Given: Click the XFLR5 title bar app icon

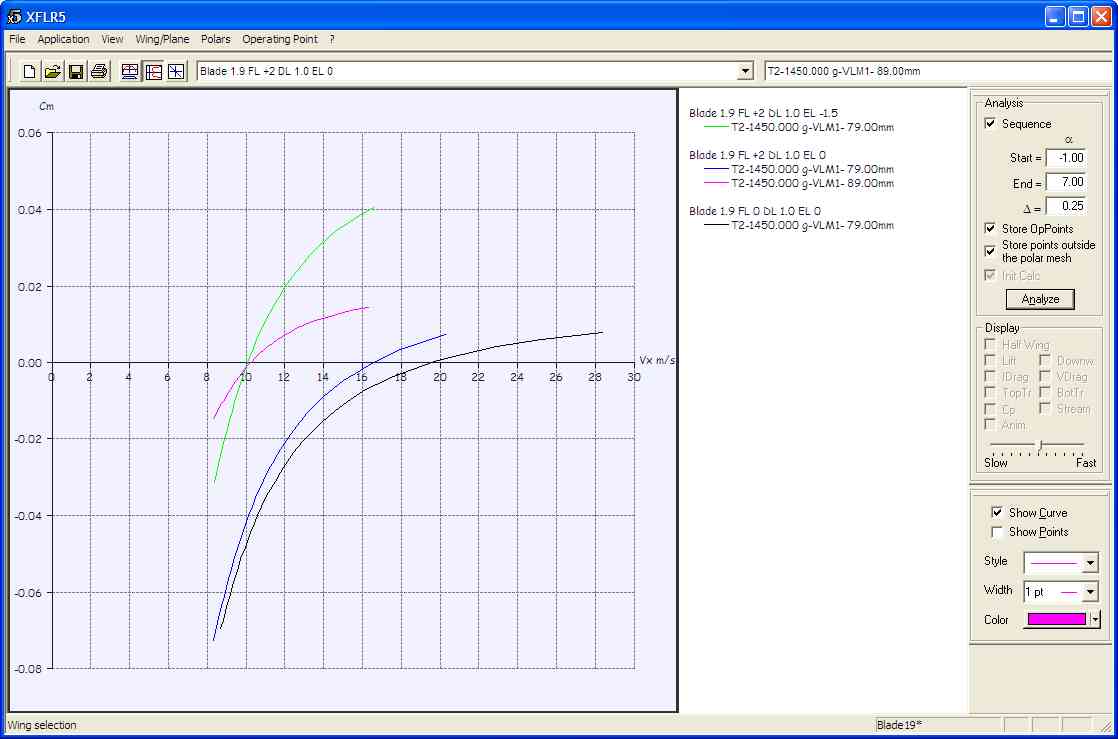Looking at the screenshot, I should [x=14, y=17].
